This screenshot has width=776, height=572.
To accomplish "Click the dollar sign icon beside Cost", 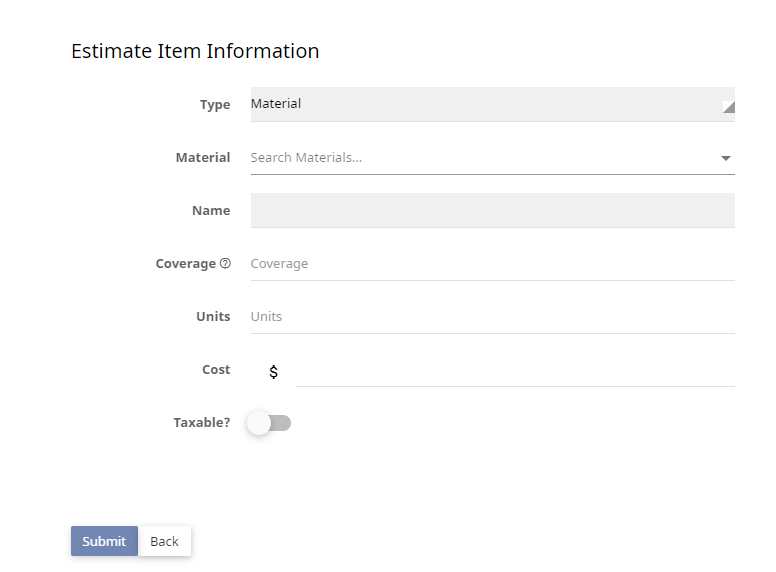I will 273,371.
